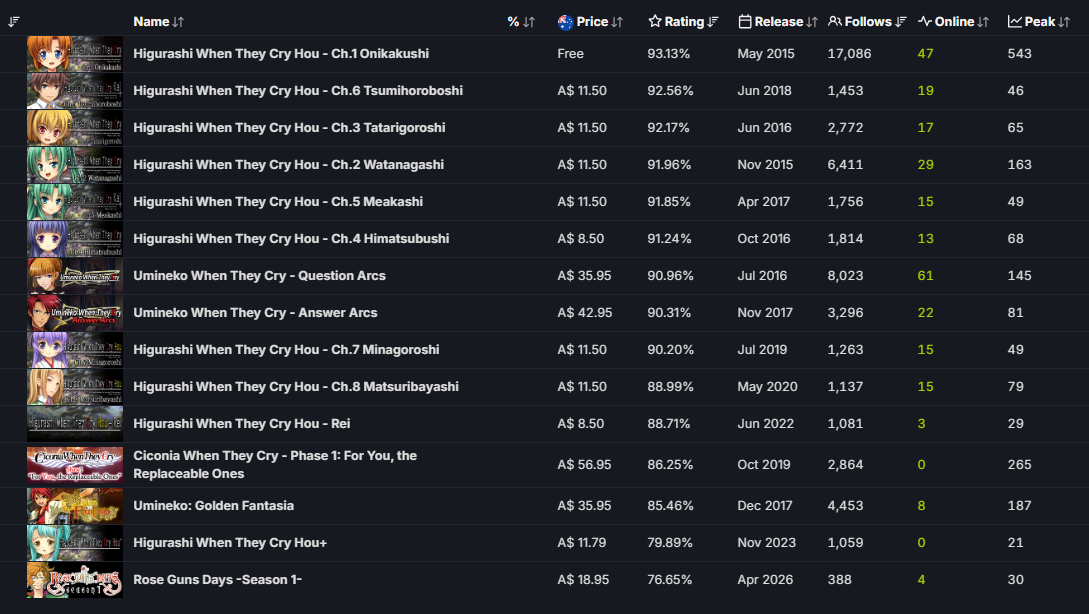Click the Rose Guns Days thumbnail
The height and width of the screenshot is (614, 1089).
[x=75, y=579]
